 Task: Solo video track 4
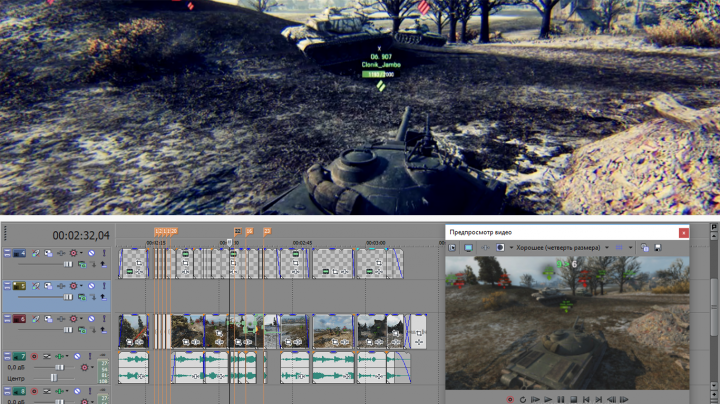coord(104,253)
